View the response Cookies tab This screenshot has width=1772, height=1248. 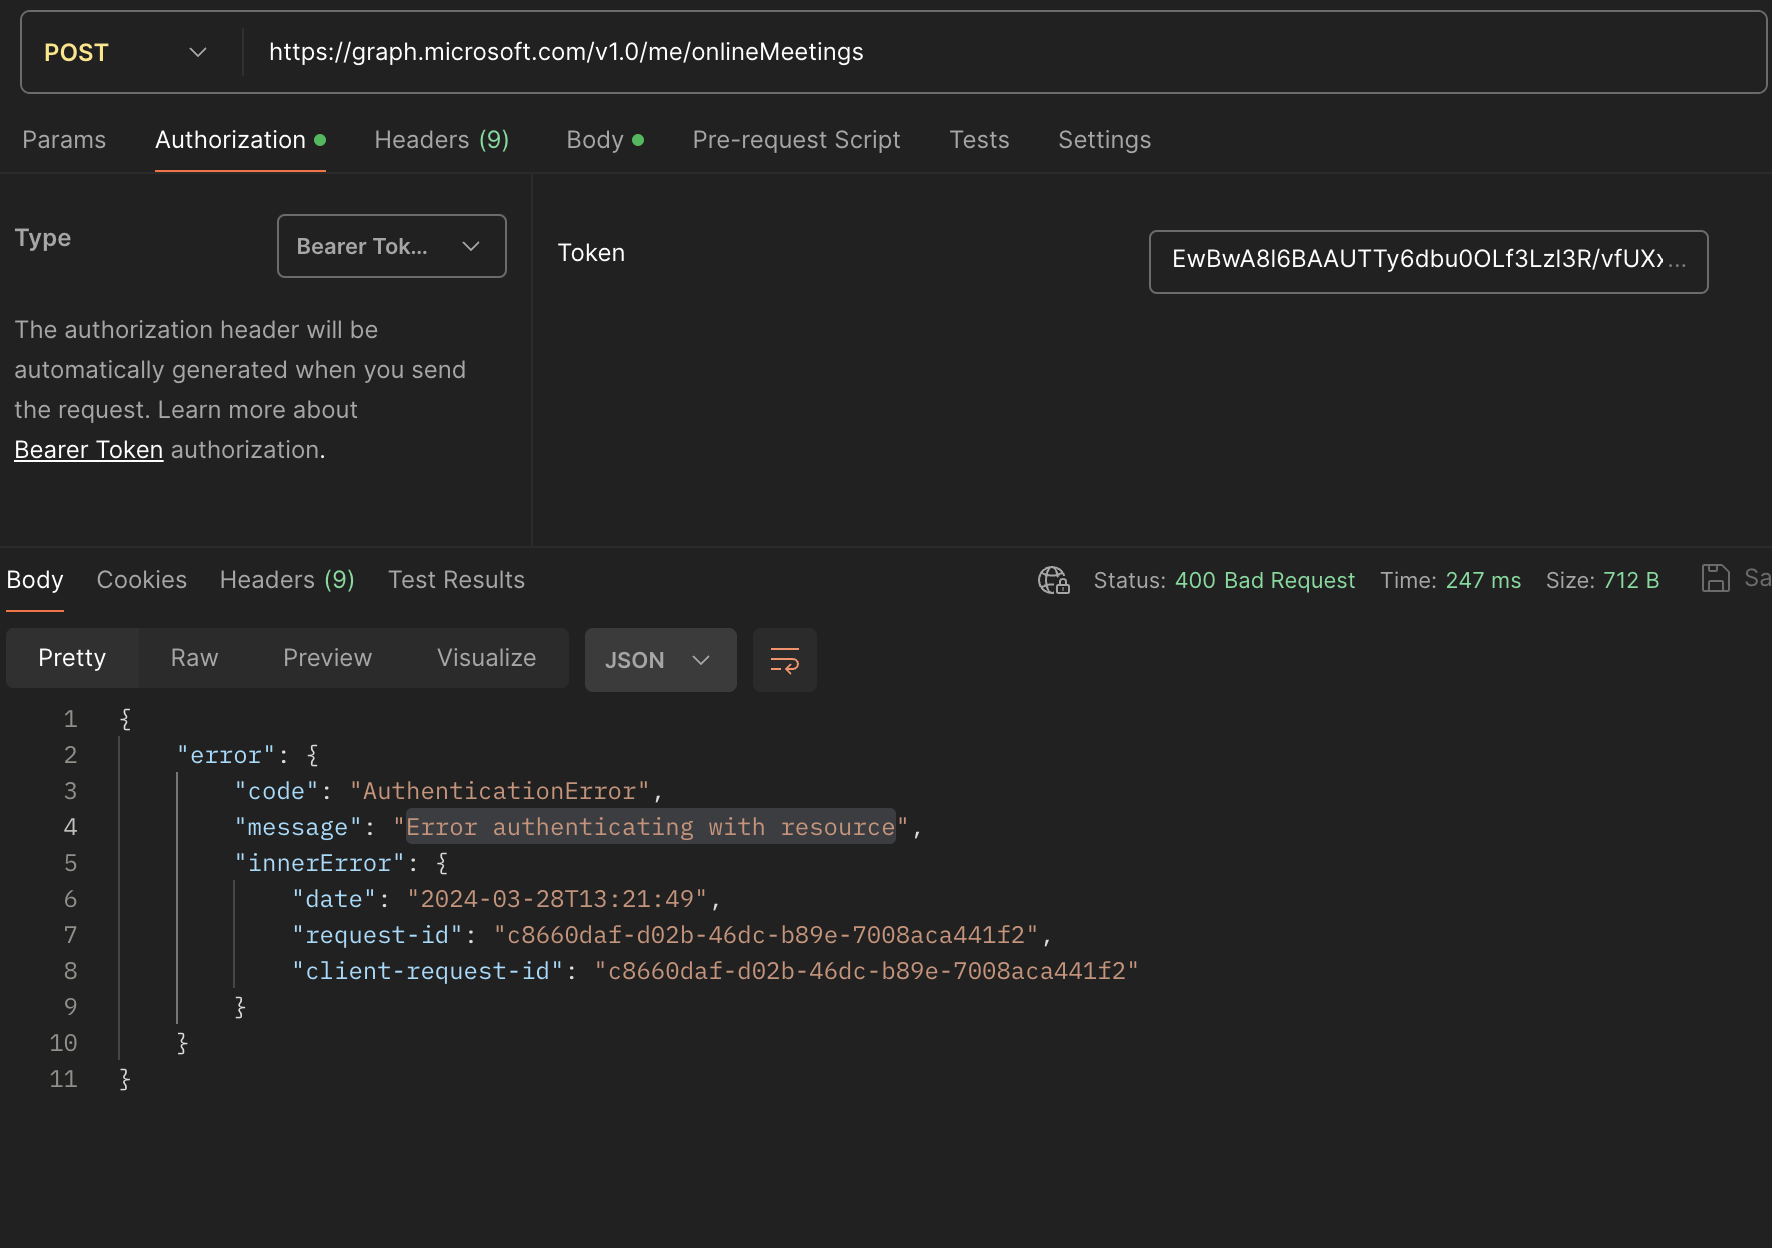141,580
